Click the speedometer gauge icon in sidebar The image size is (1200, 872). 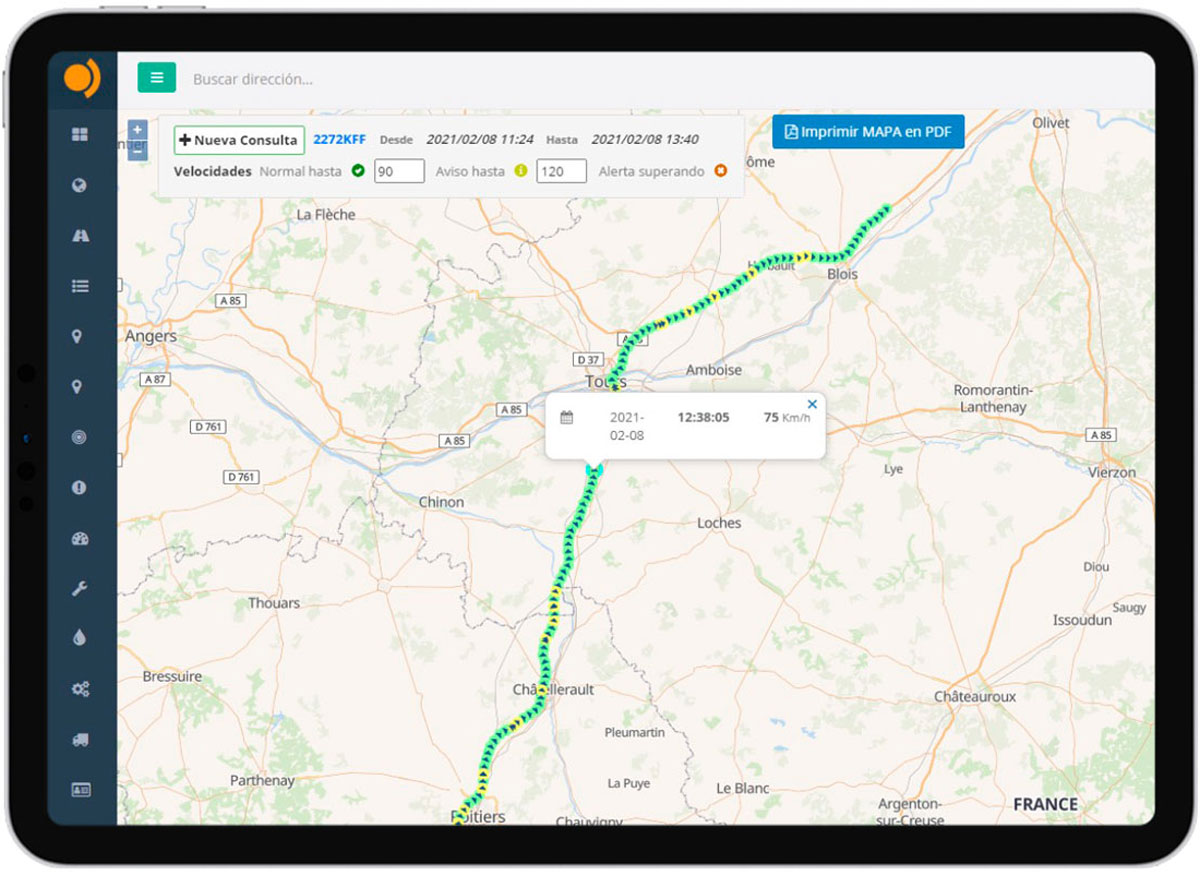coord(80,539)
